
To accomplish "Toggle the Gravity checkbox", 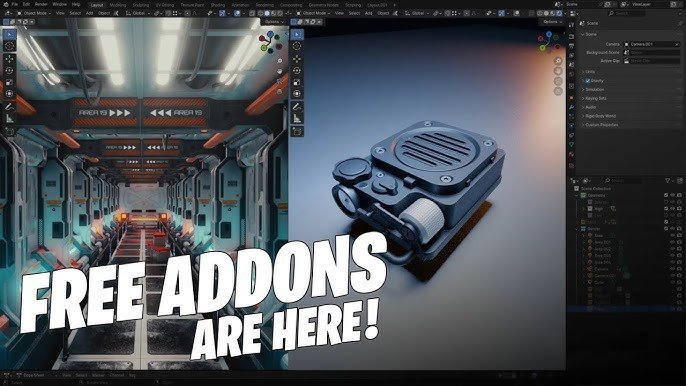I will 588,81.
